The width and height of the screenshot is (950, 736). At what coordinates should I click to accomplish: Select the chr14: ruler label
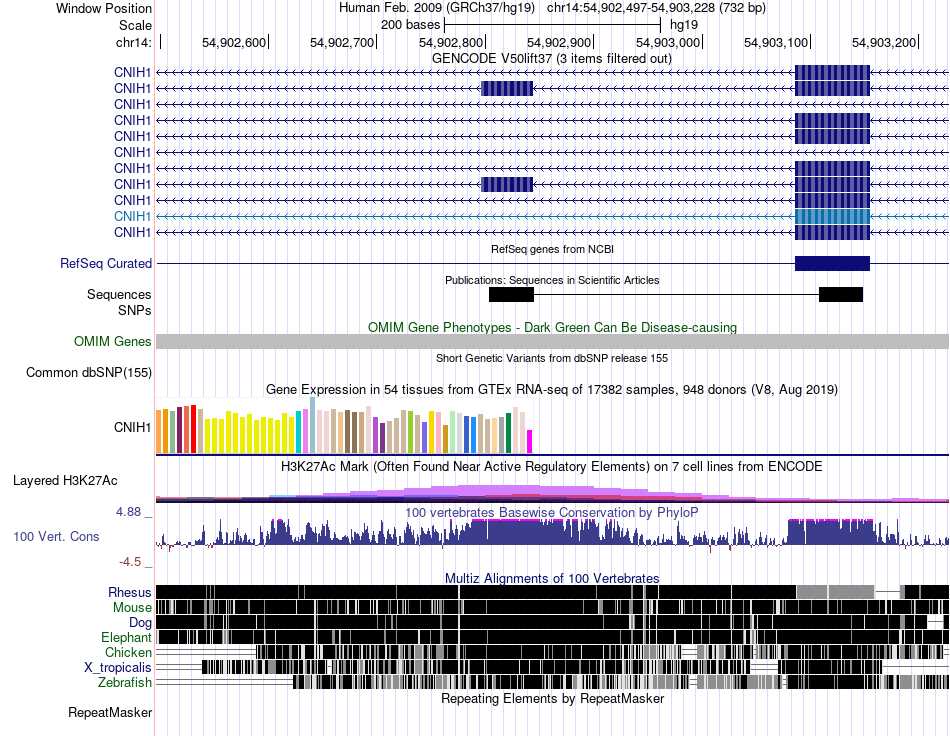pyautogui.click(x=133, y=42)
